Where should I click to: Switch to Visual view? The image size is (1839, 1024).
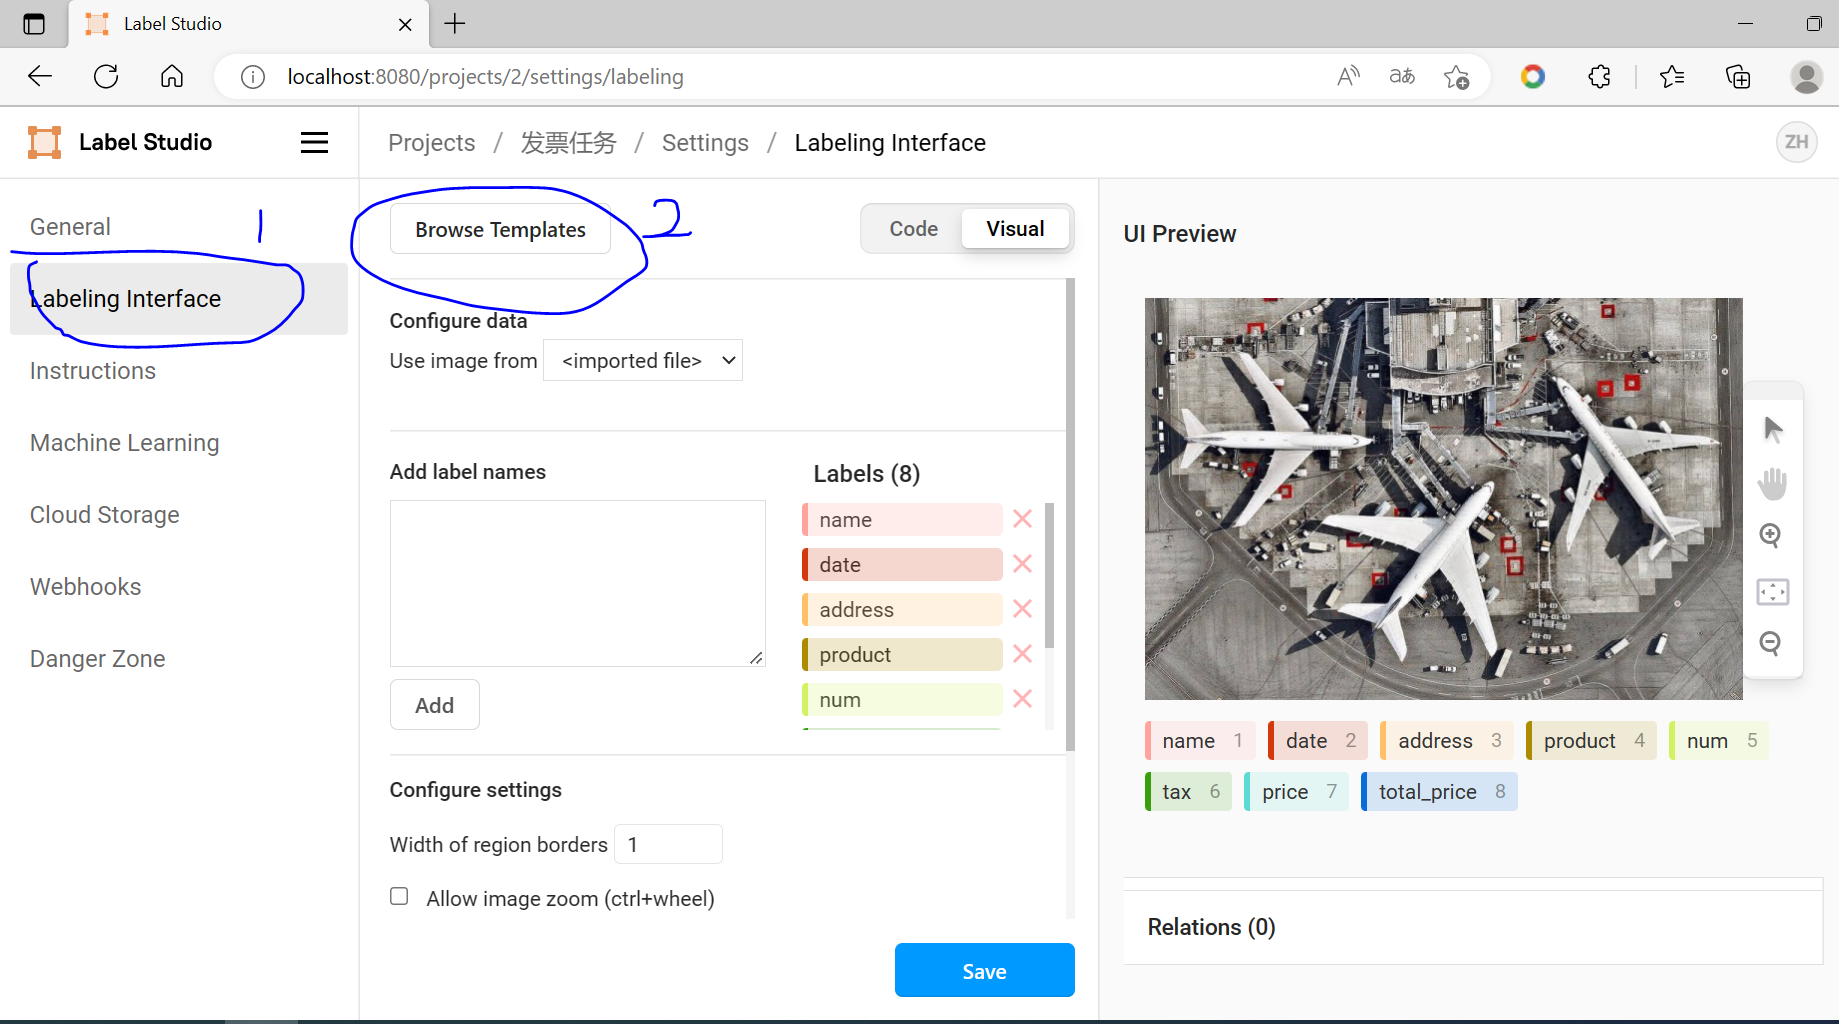tap(1015, 229)
